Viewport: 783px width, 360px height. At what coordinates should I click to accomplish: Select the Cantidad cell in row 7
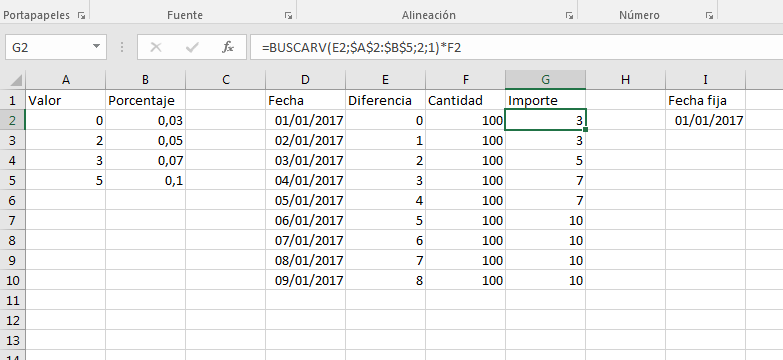465,220
